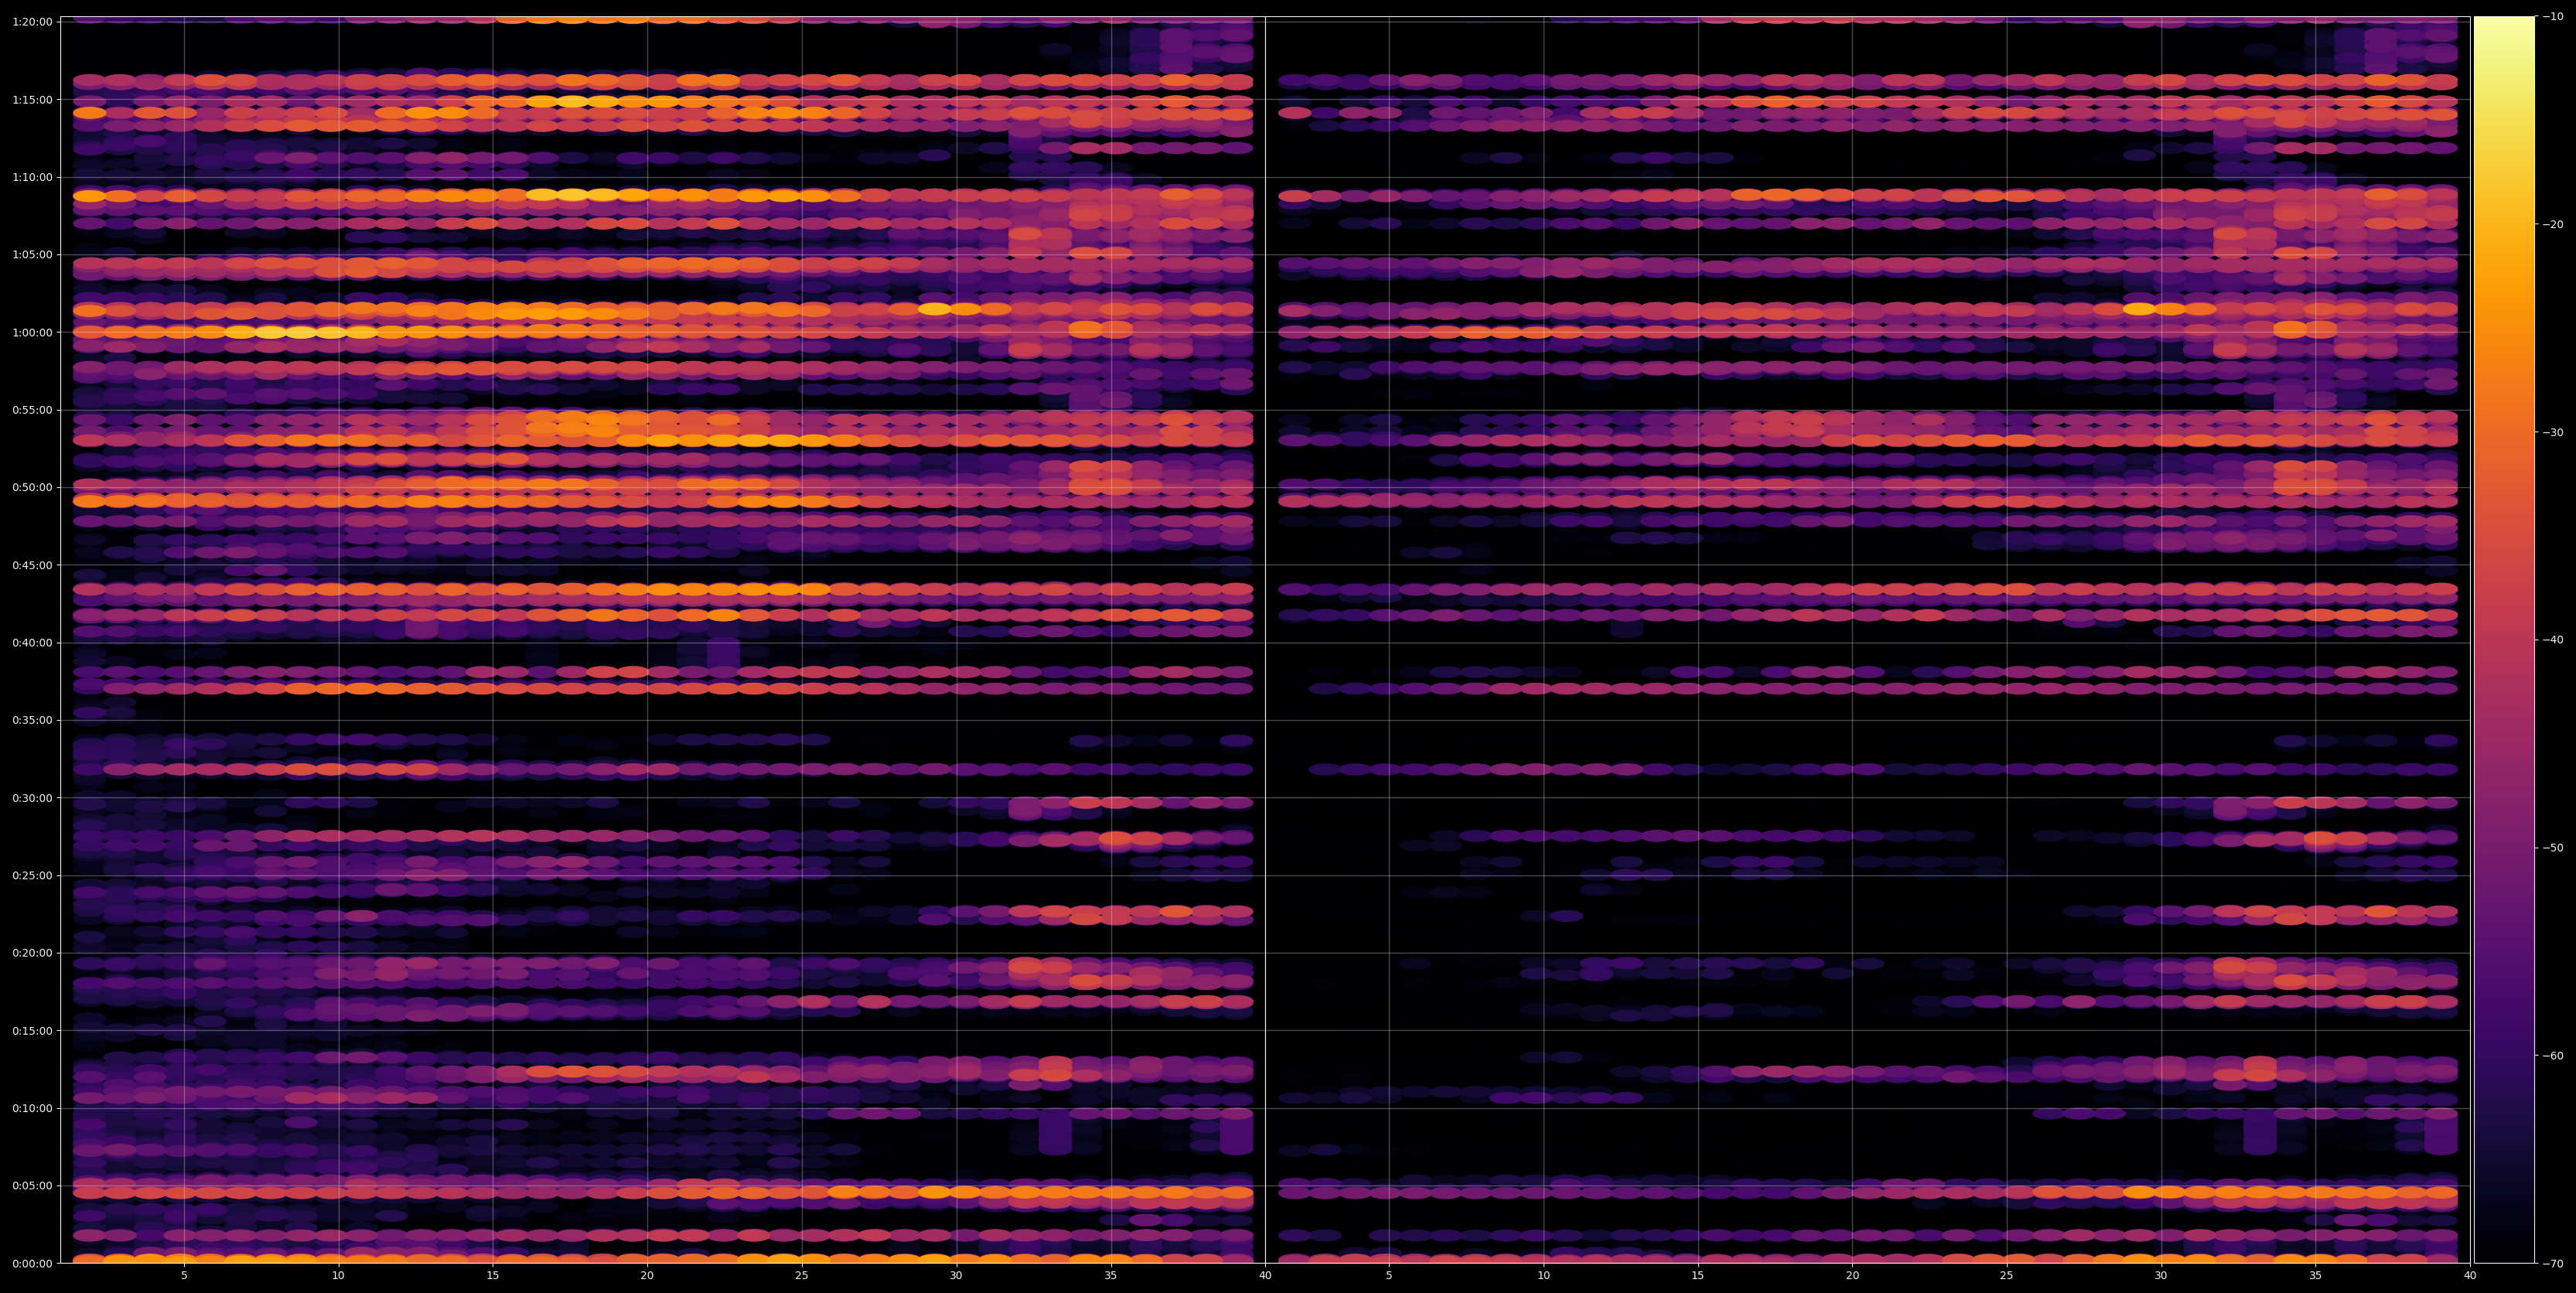This screenshot has height=1293, width=2576.
Task: Click the colorbar gradient strip
Action: pyautogui.click(x=2504, y=640)
